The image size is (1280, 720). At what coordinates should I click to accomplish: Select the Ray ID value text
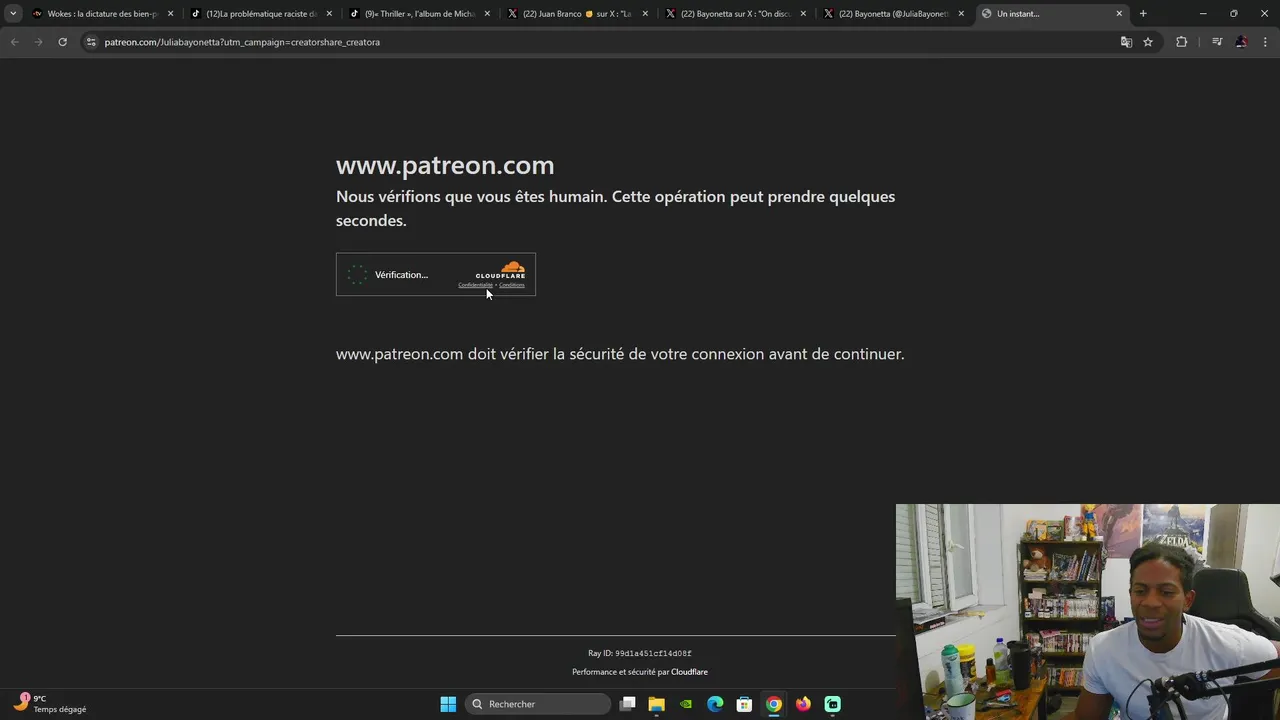click(653, 654)
